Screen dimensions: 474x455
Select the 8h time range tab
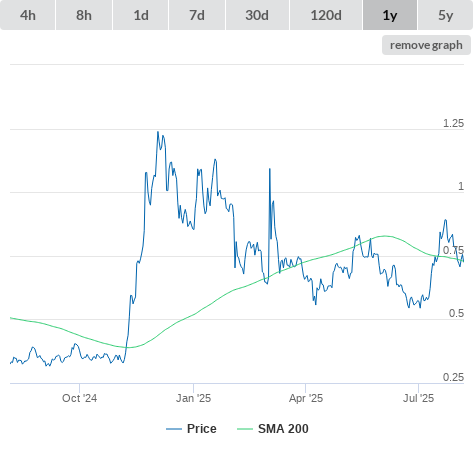pyautogui.click(x=84, y=15)
